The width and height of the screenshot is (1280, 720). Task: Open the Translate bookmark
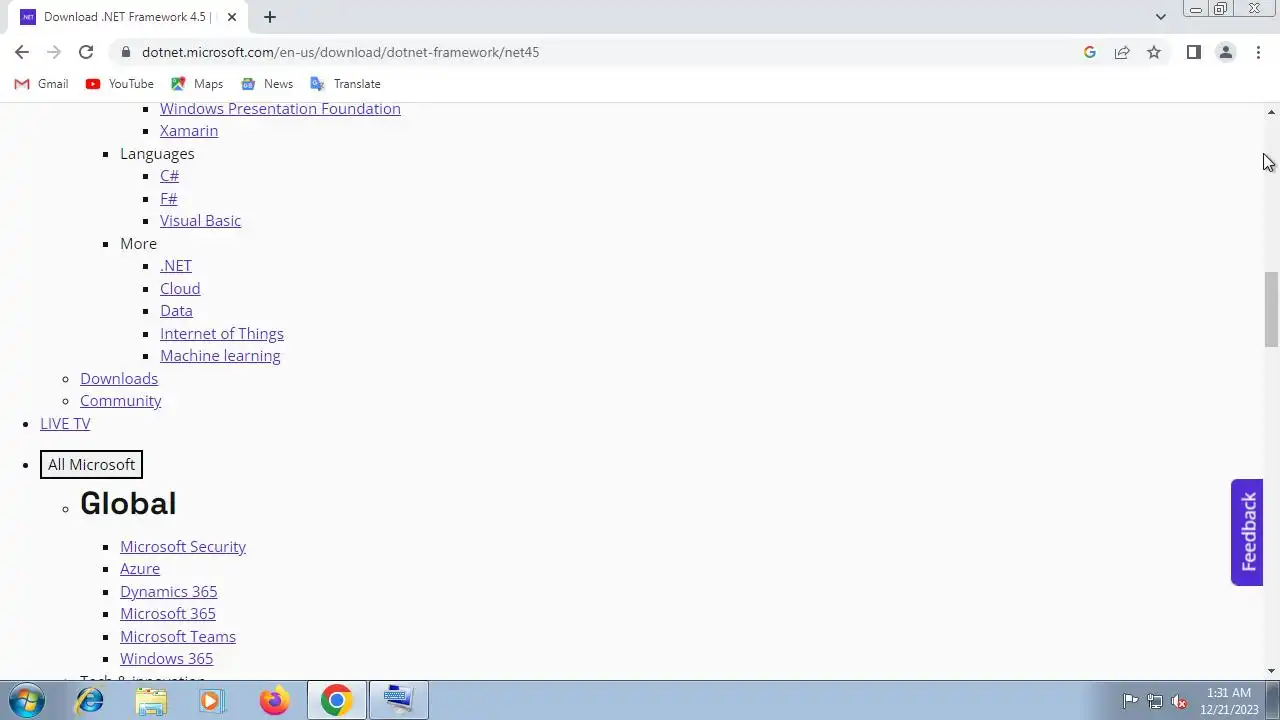[x=345, y=84]
